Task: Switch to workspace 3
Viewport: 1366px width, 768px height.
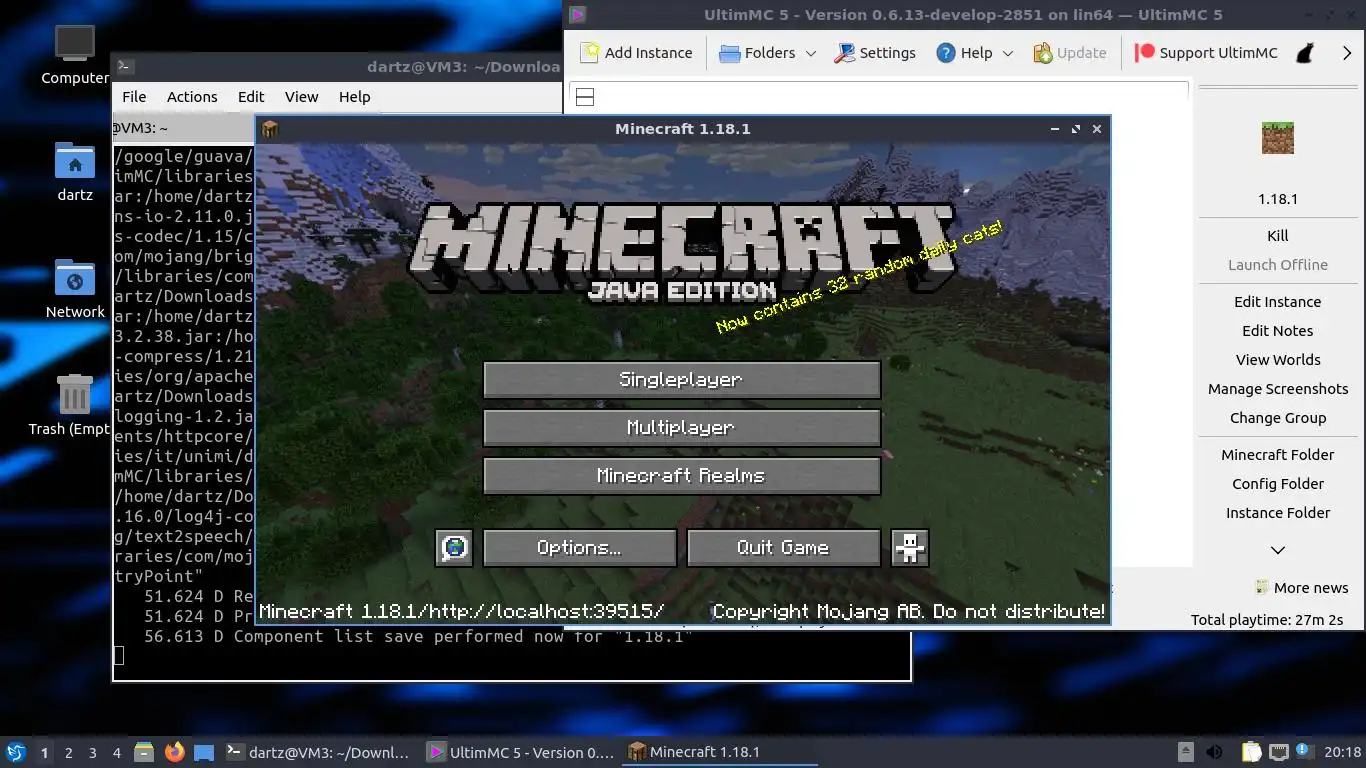Action: pyautogui.click(x=92, y=753)
